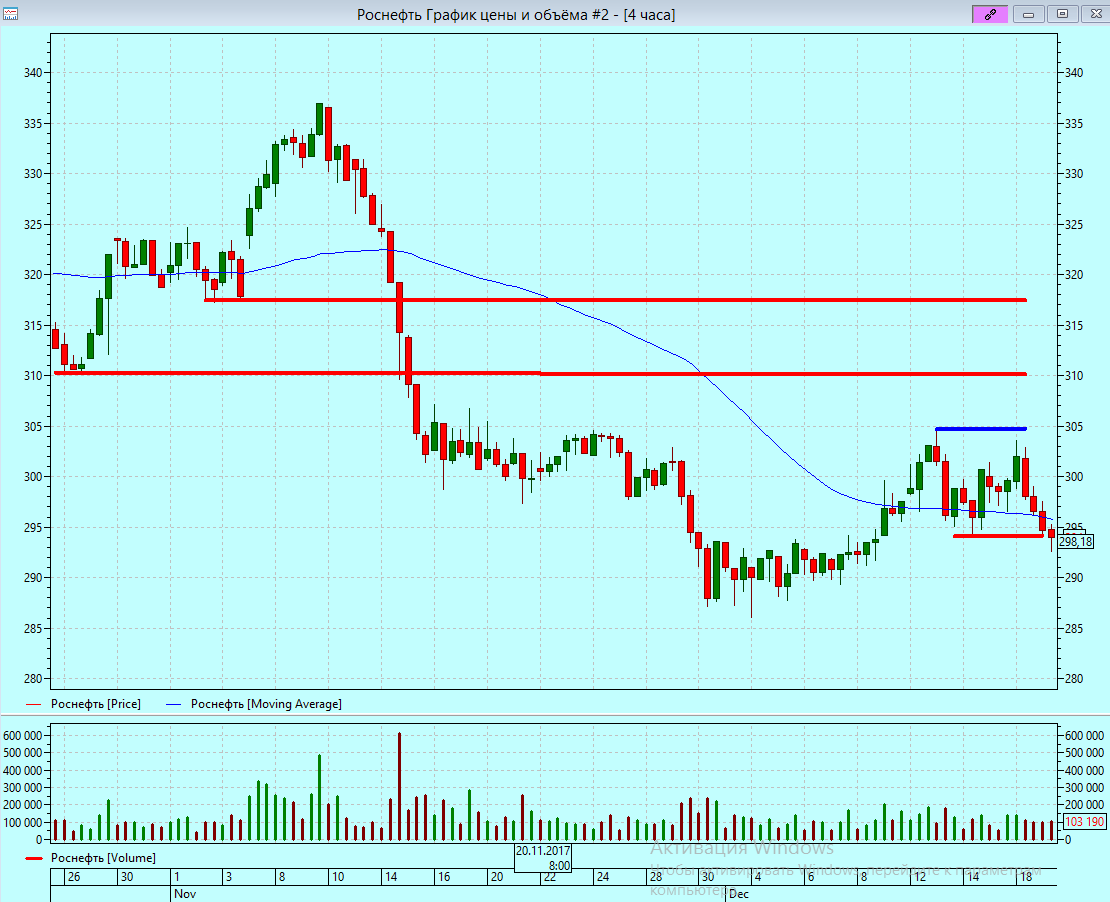
Task: Select the red horizontal level line at 310
Action: point(540,373)
